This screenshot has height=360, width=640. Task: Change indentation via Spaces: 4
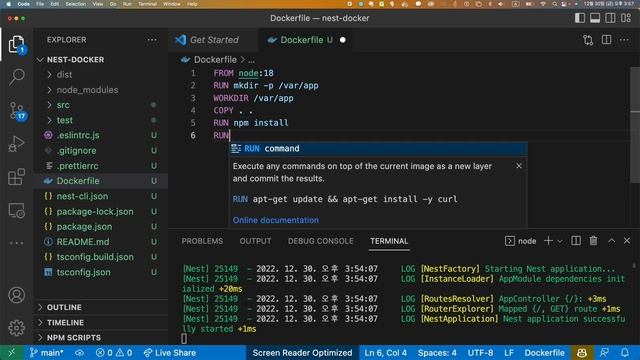click(x=437, y=353)
